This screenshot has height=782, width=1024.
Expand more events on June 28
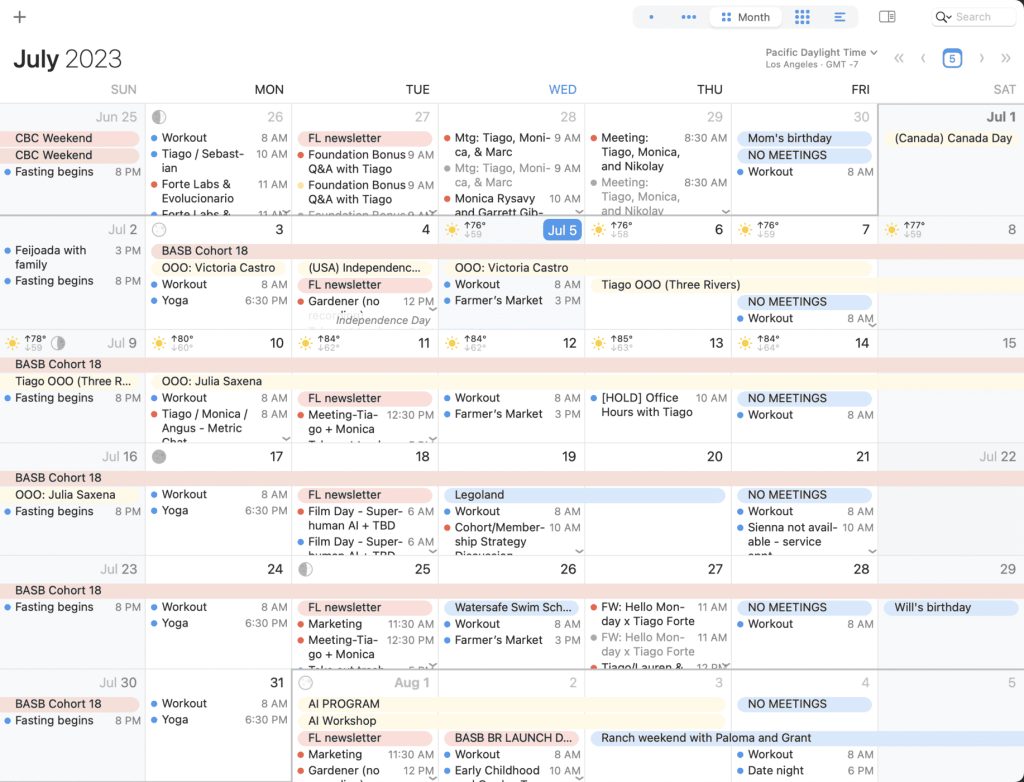click(x=579, y=212)
